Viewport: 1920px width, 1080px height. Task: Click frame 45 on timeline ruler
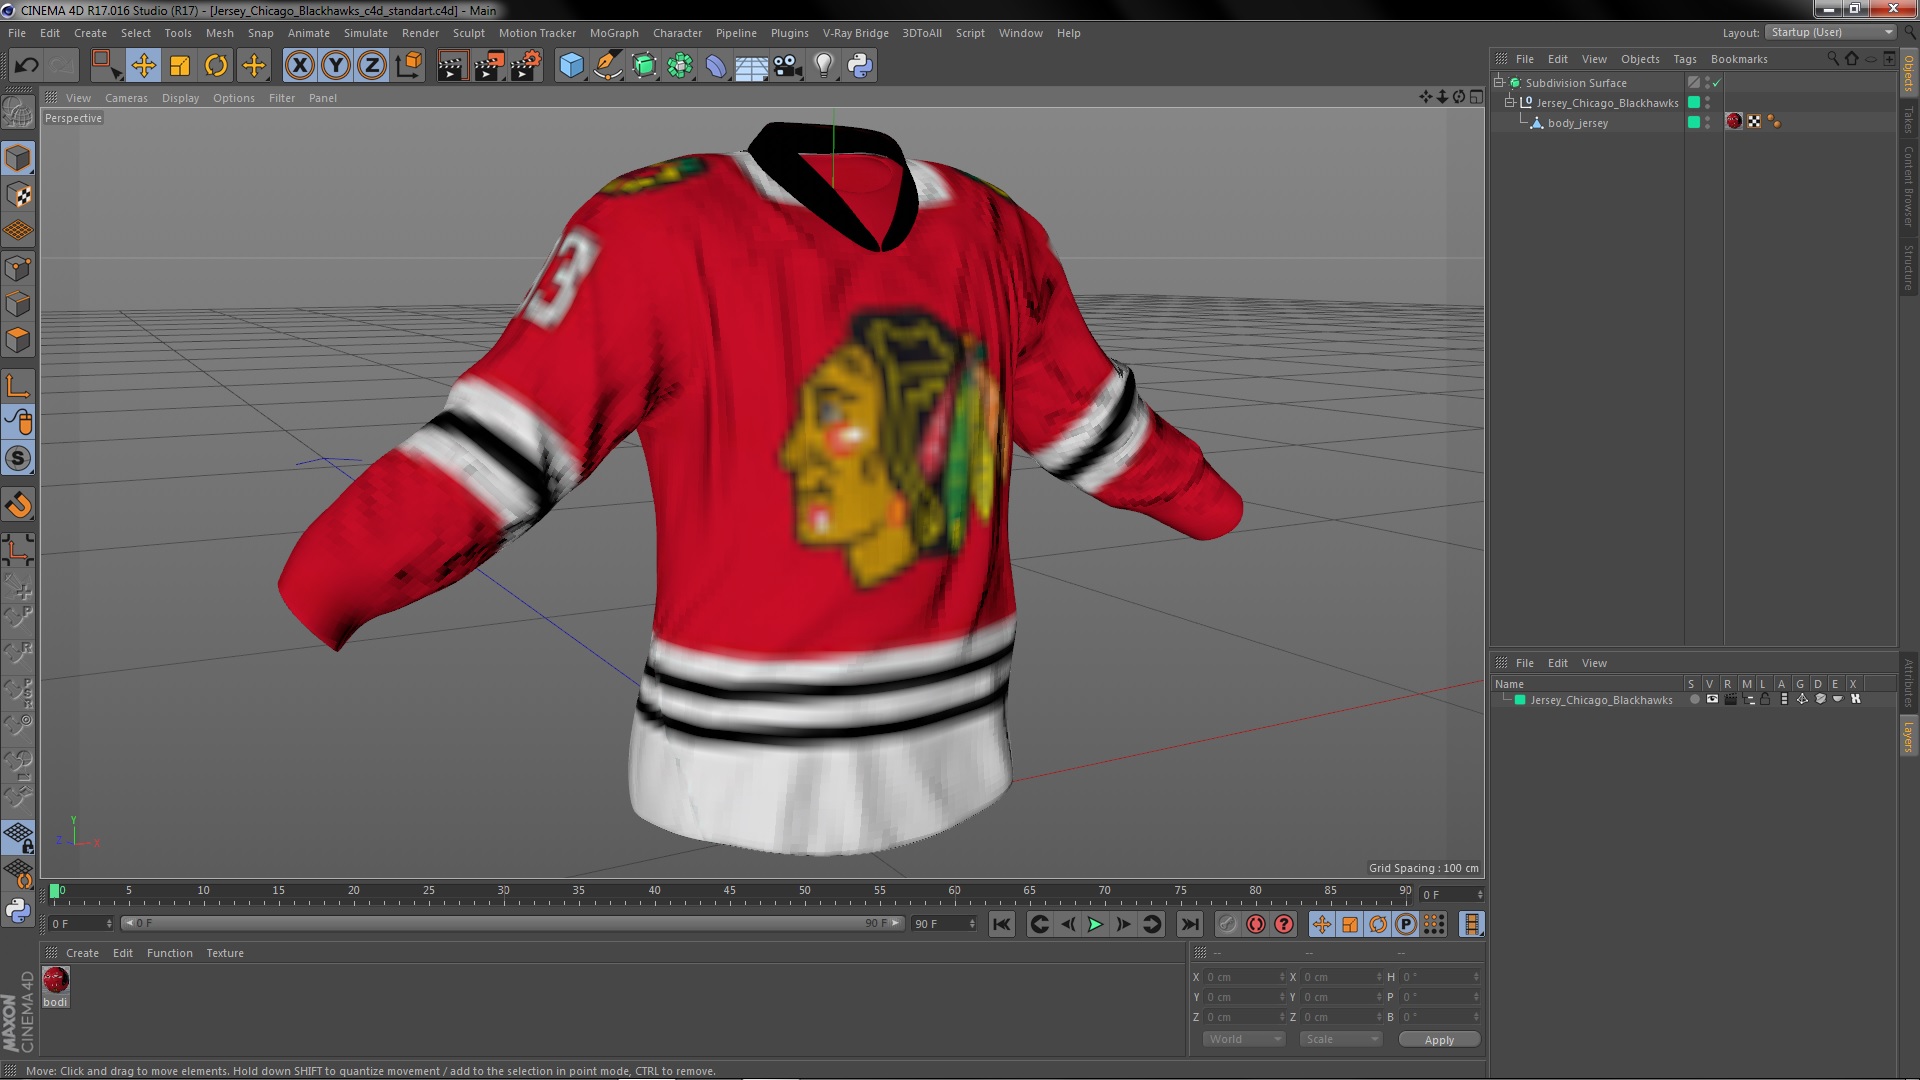[x=730, y=891]
